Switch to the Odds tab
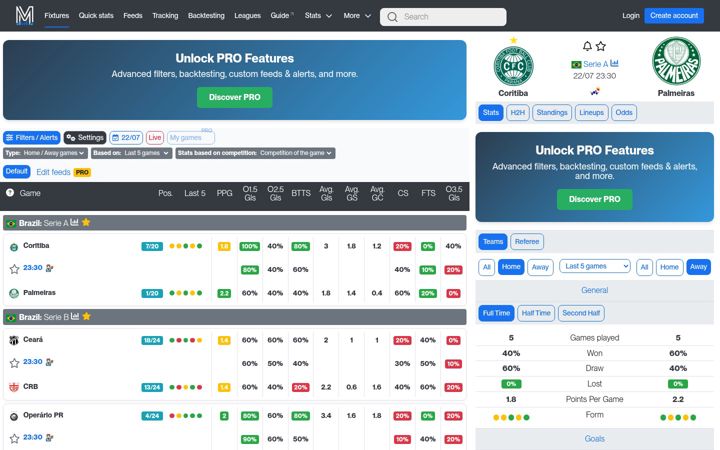The image size is (720, 450). (624, 112)
